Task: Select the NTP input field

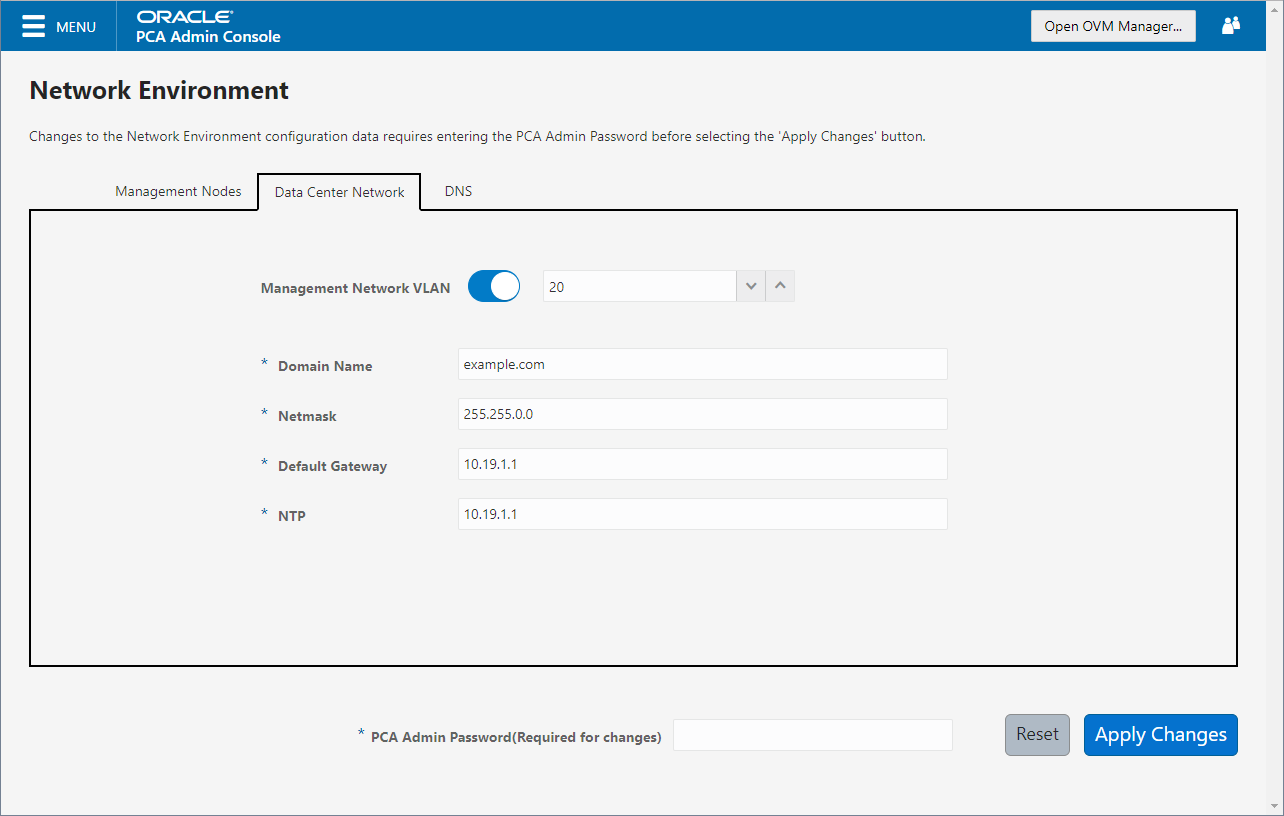Action: [x=702, y=514]
